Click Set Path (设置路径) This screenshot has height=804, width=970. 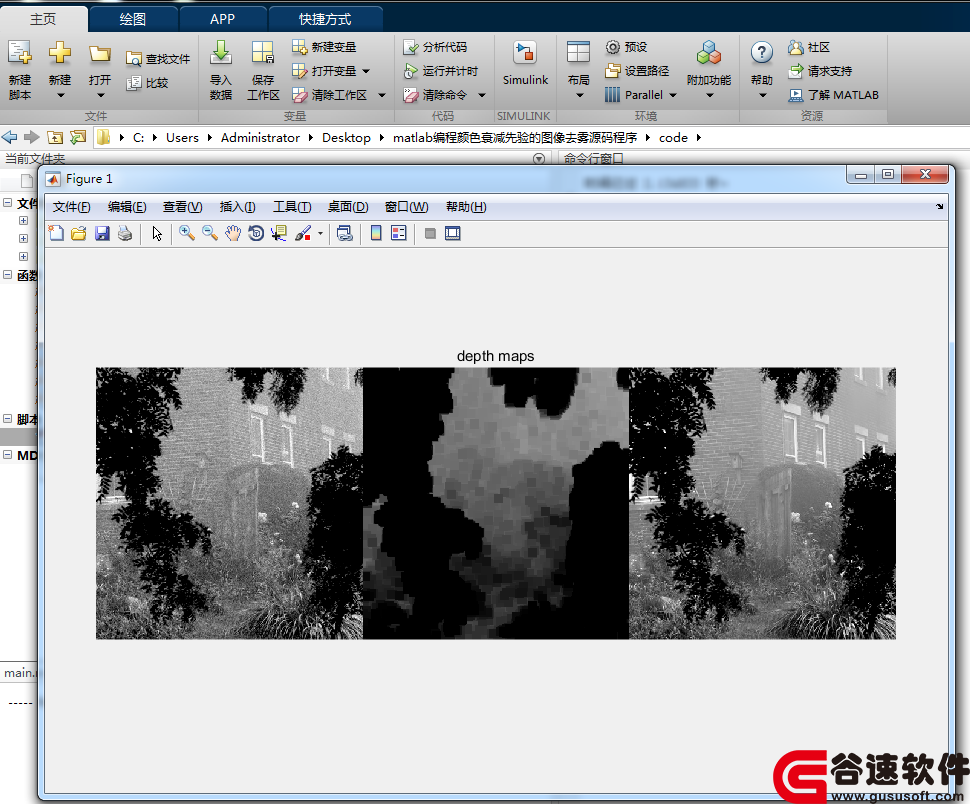click(x=638, y=71)
